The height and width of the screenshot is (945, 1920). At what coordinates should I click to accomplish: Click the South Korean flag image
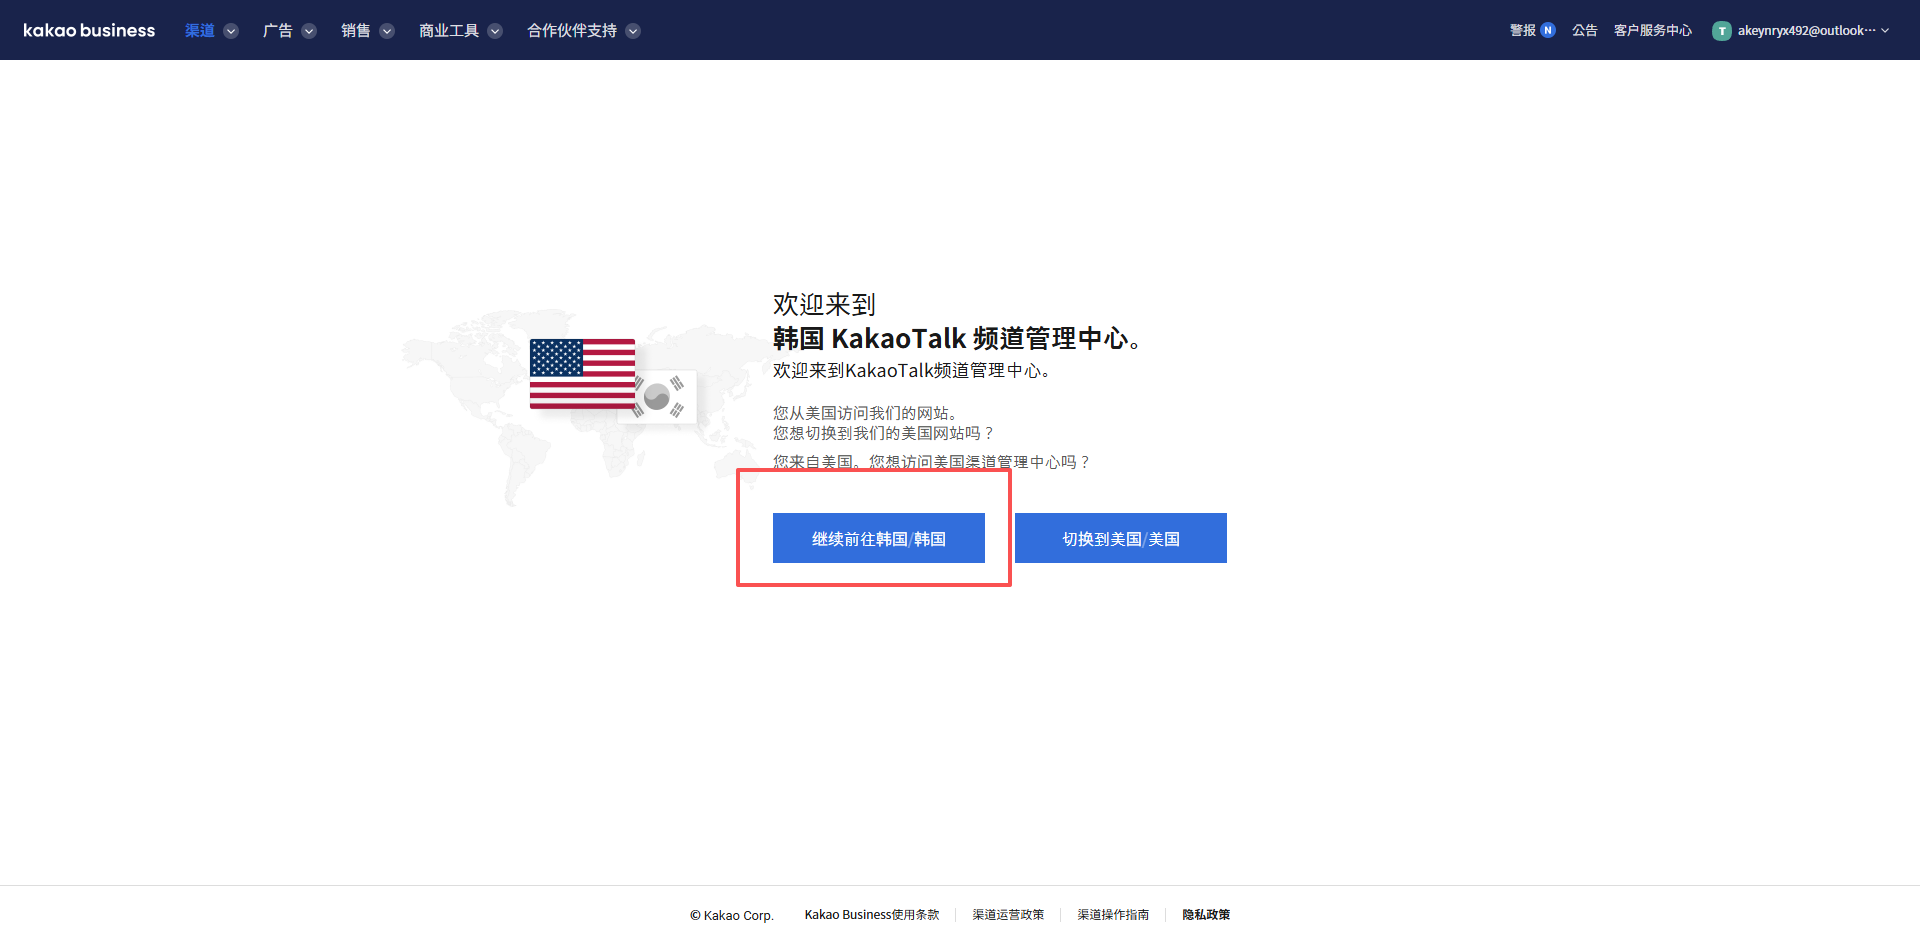click(x=662, y=398)
